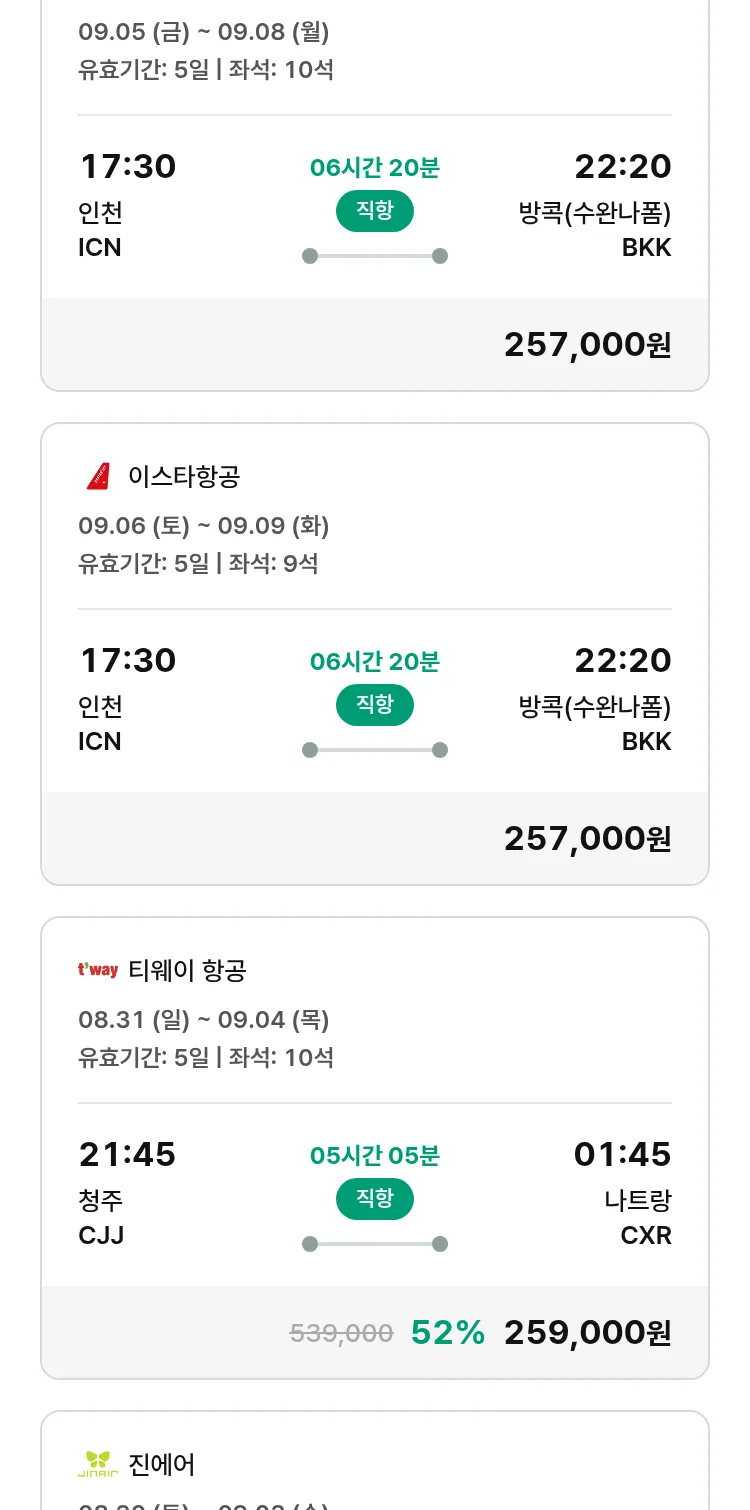
Task: Click the Eastar Jet red tail logo
Action: (x=98, y=476)
